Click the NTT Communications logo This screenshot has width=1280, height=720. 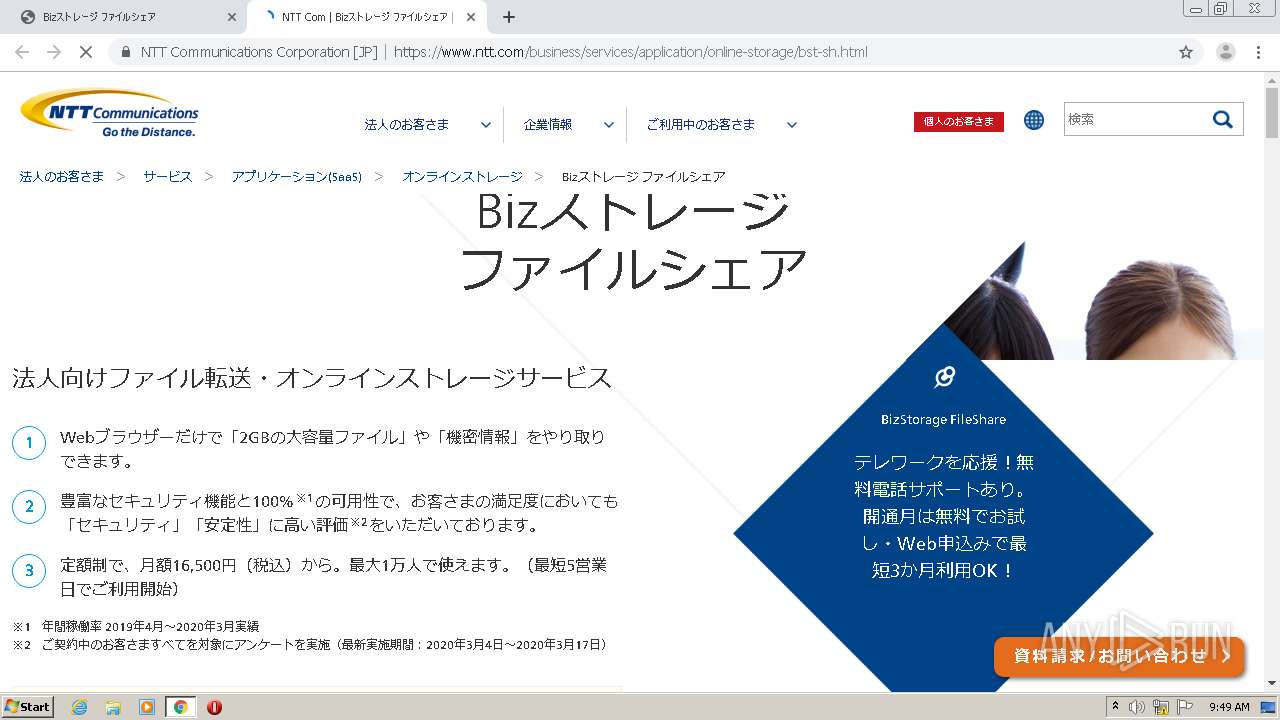(x=110, y=113)
